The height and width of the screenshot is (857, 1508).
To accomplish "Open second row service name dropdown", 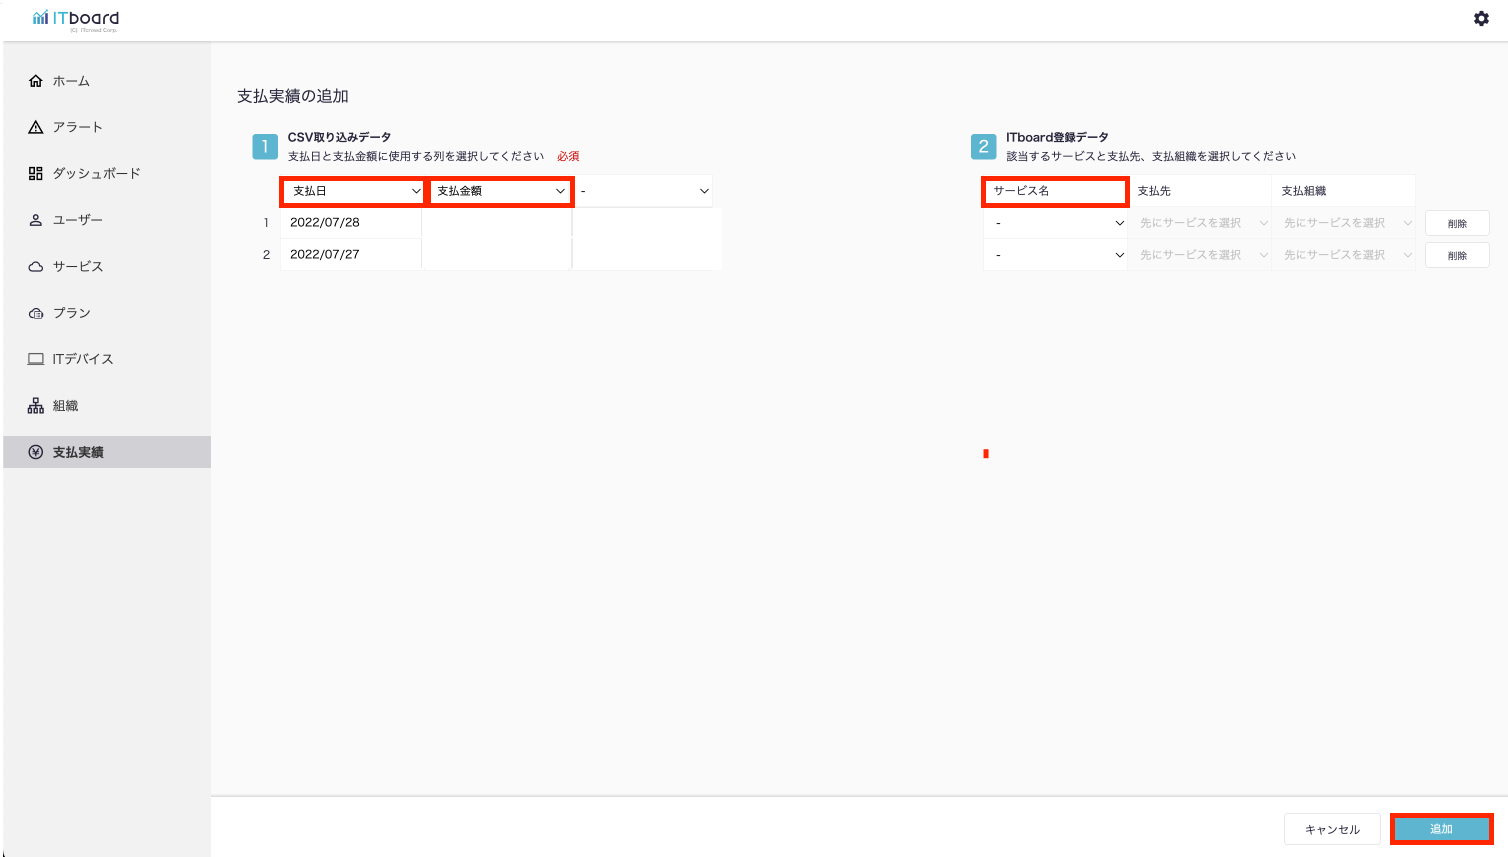I will pos(1056,255).
